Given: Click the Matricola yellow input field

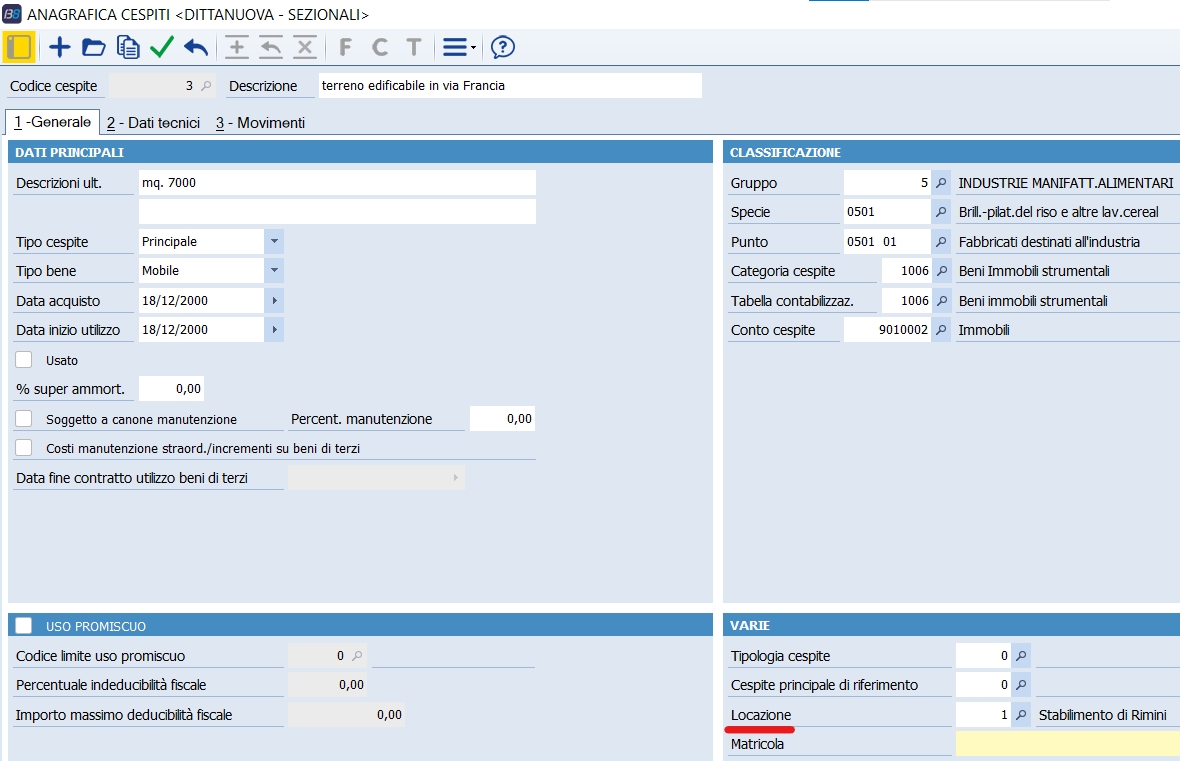Looking at the screenshot, I should pyautogui.click(x=1067, y=744).
